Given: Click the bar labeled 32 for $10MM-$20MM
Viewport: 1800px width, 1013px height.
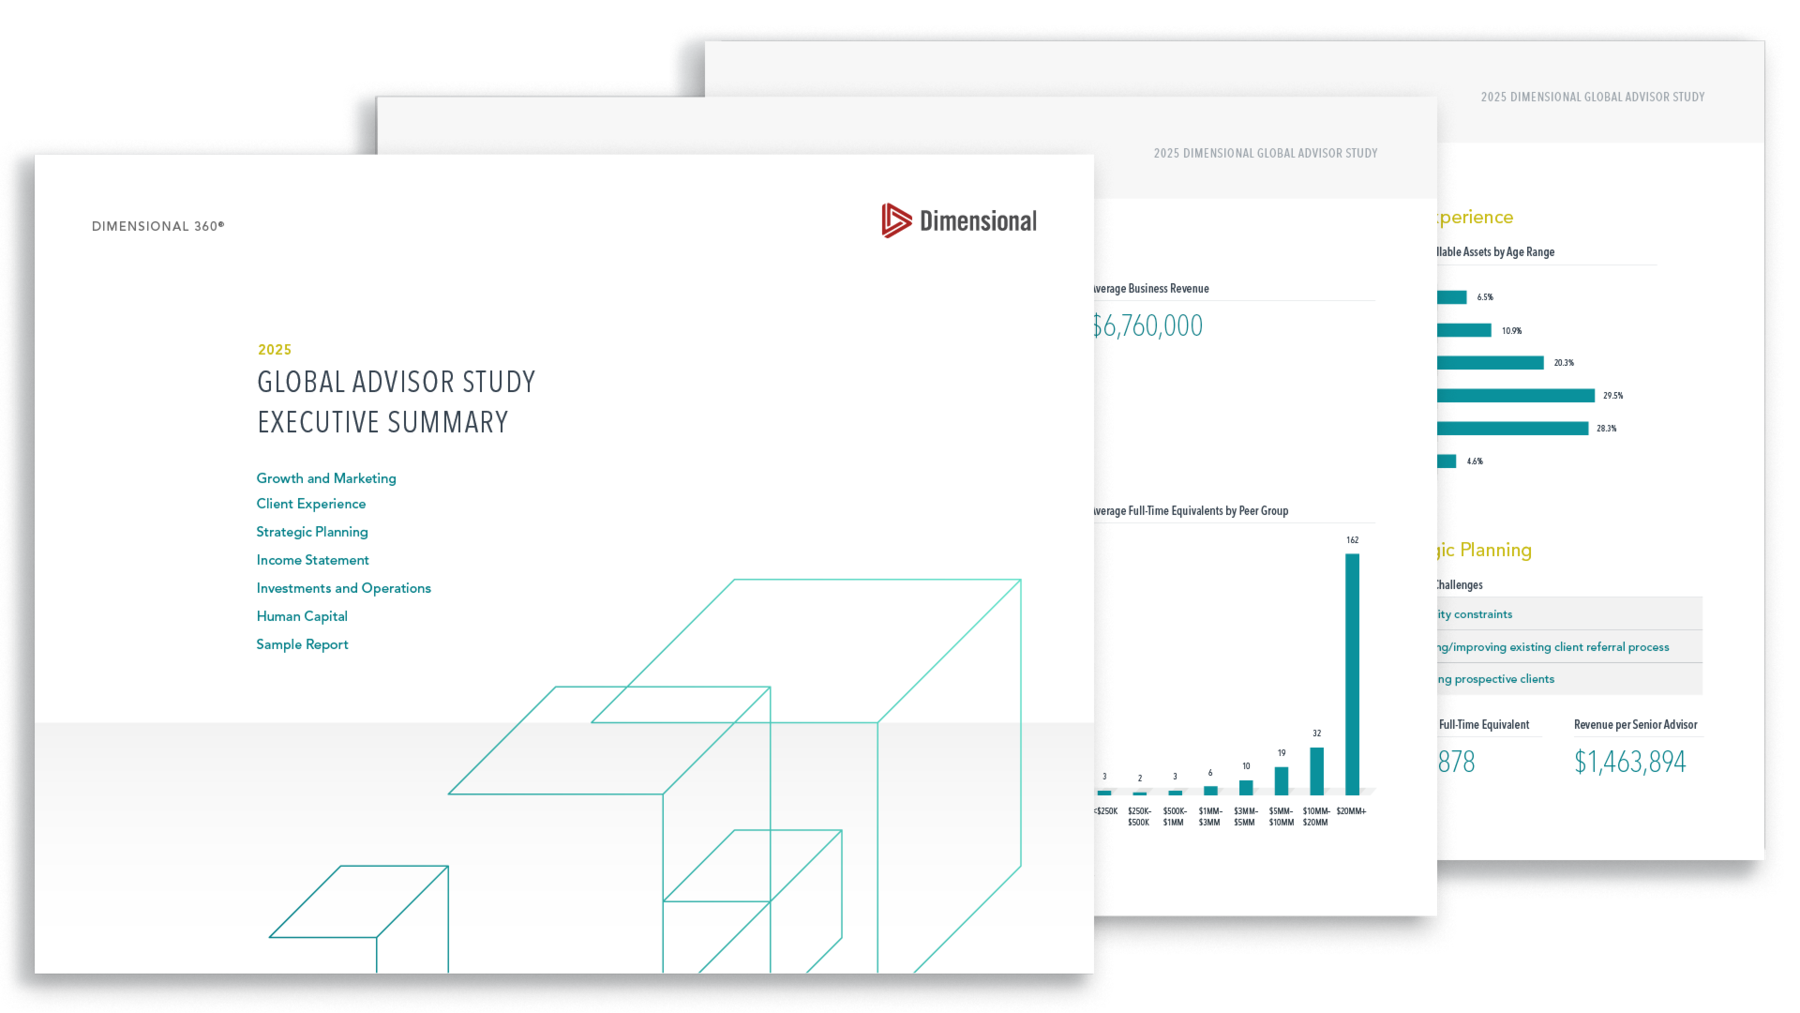Looking at the screenshot, I should (1317, 772).
